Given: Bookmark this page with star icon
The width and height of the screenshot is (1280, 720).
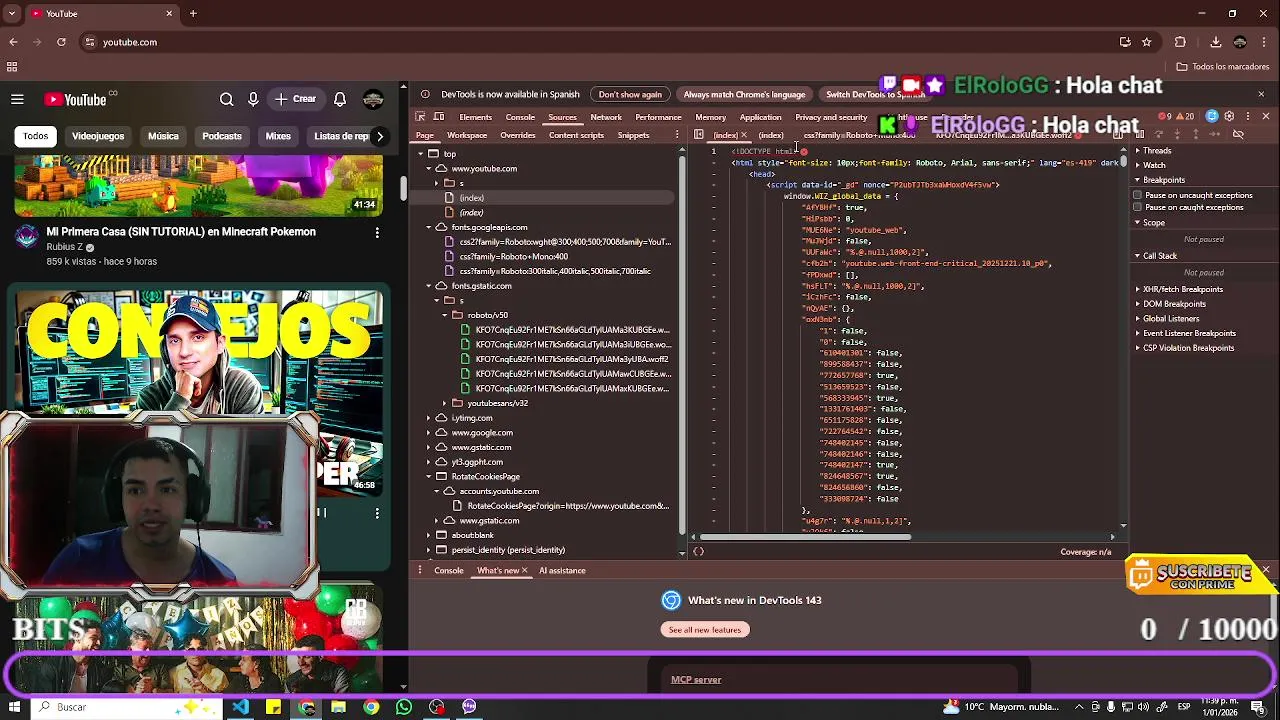Looking at the screenshot, I should click(1147, 42).
